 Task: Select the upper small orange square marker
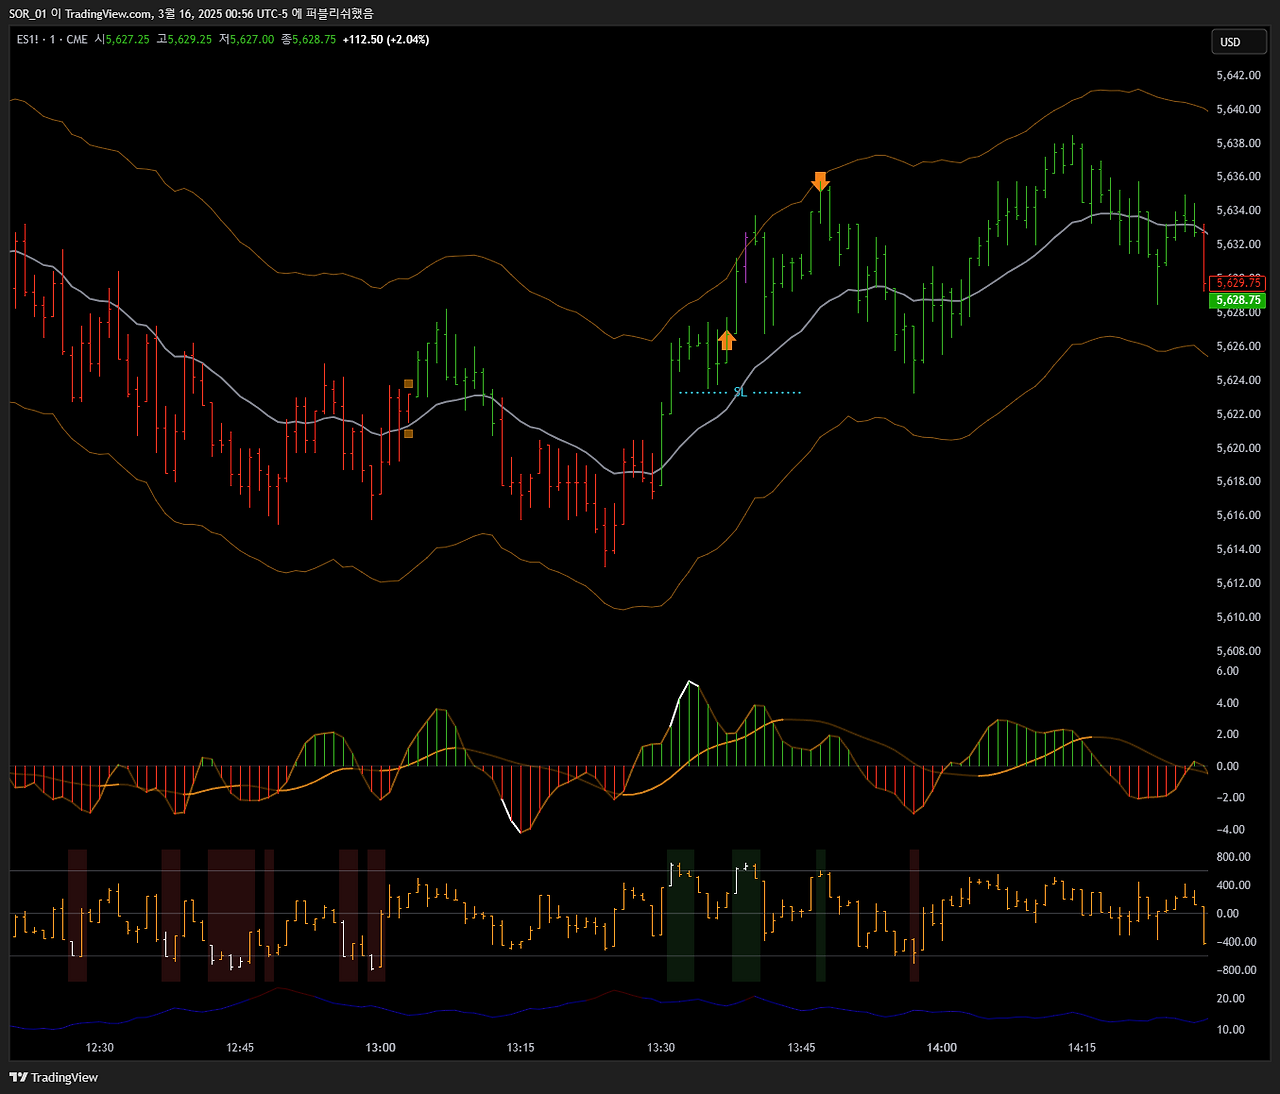coord(408,384)
